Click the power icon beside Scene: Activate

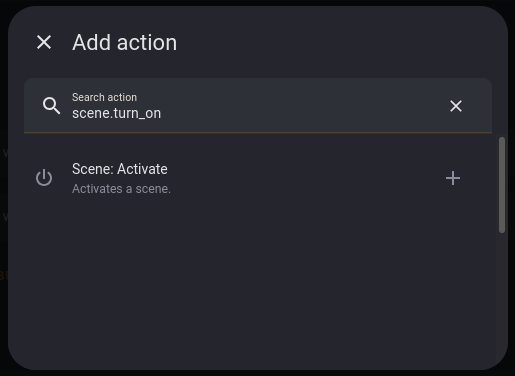pos(44,178)
